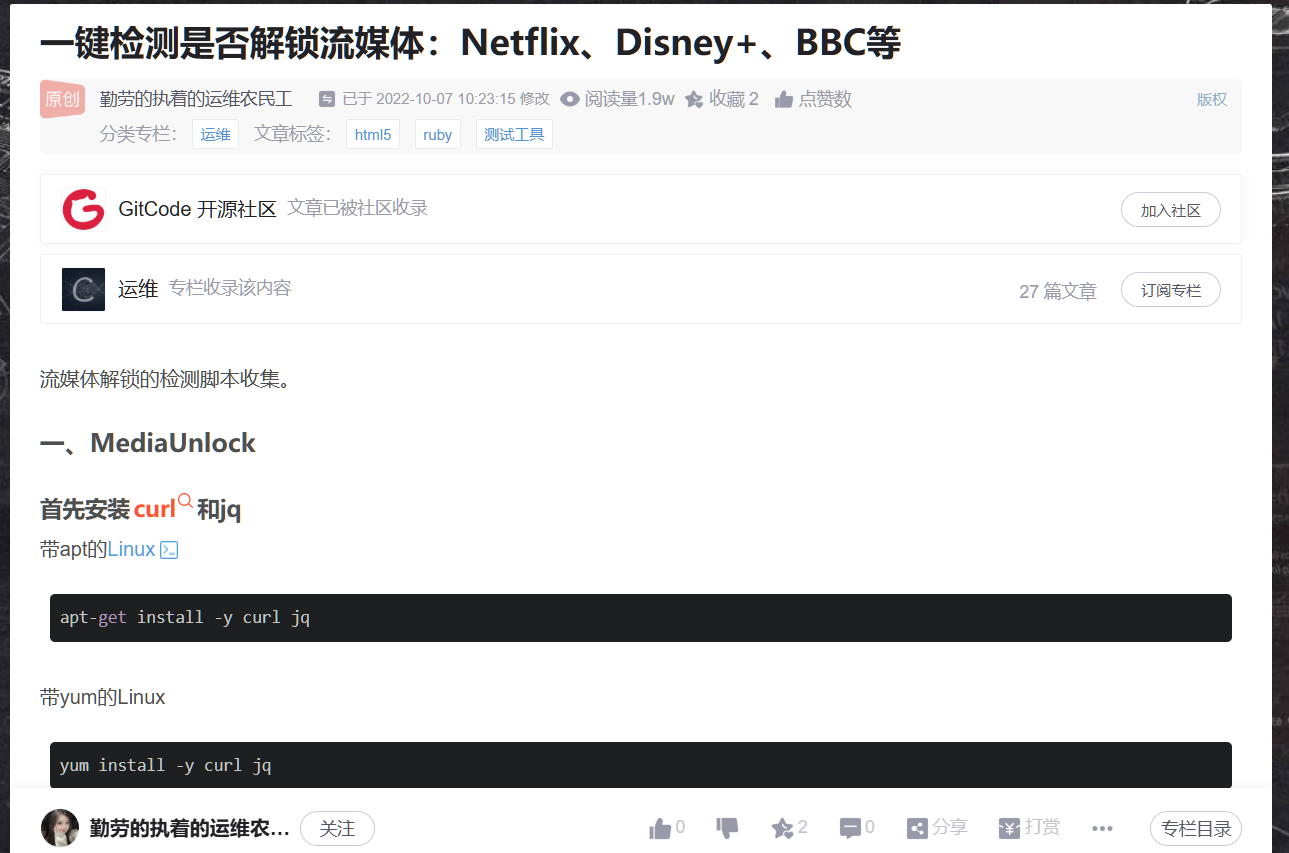Favorite the article with bottom star icon

click(x=782, y=828)
